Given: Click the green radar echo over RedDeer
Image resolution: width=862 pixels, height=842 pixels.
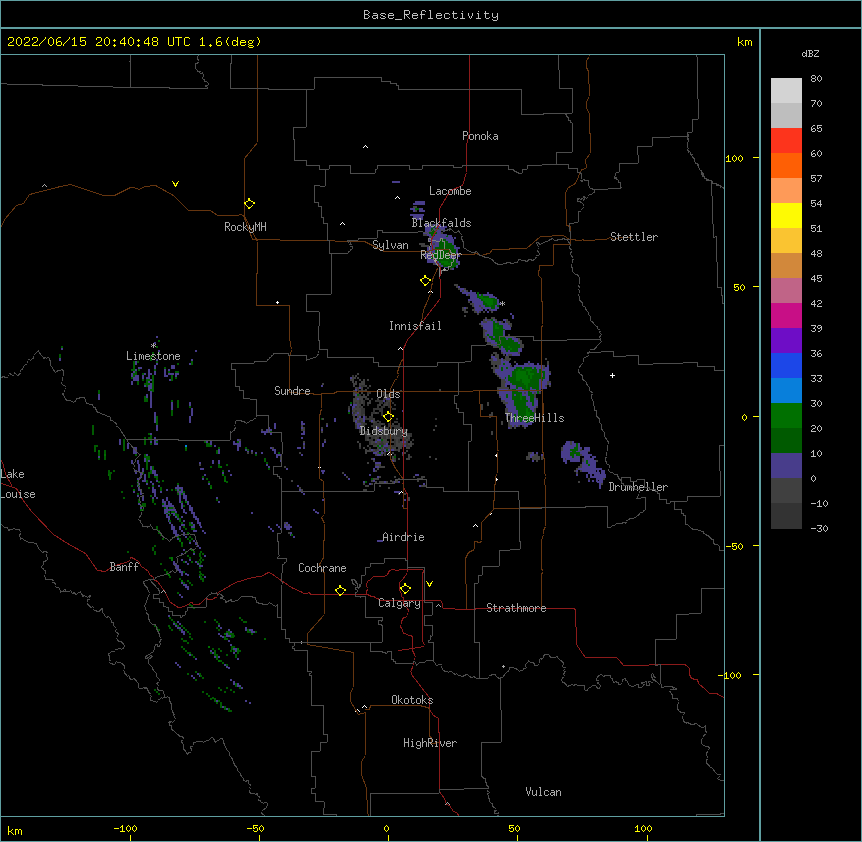Looking at the screenshot, I should coord(444,254).
